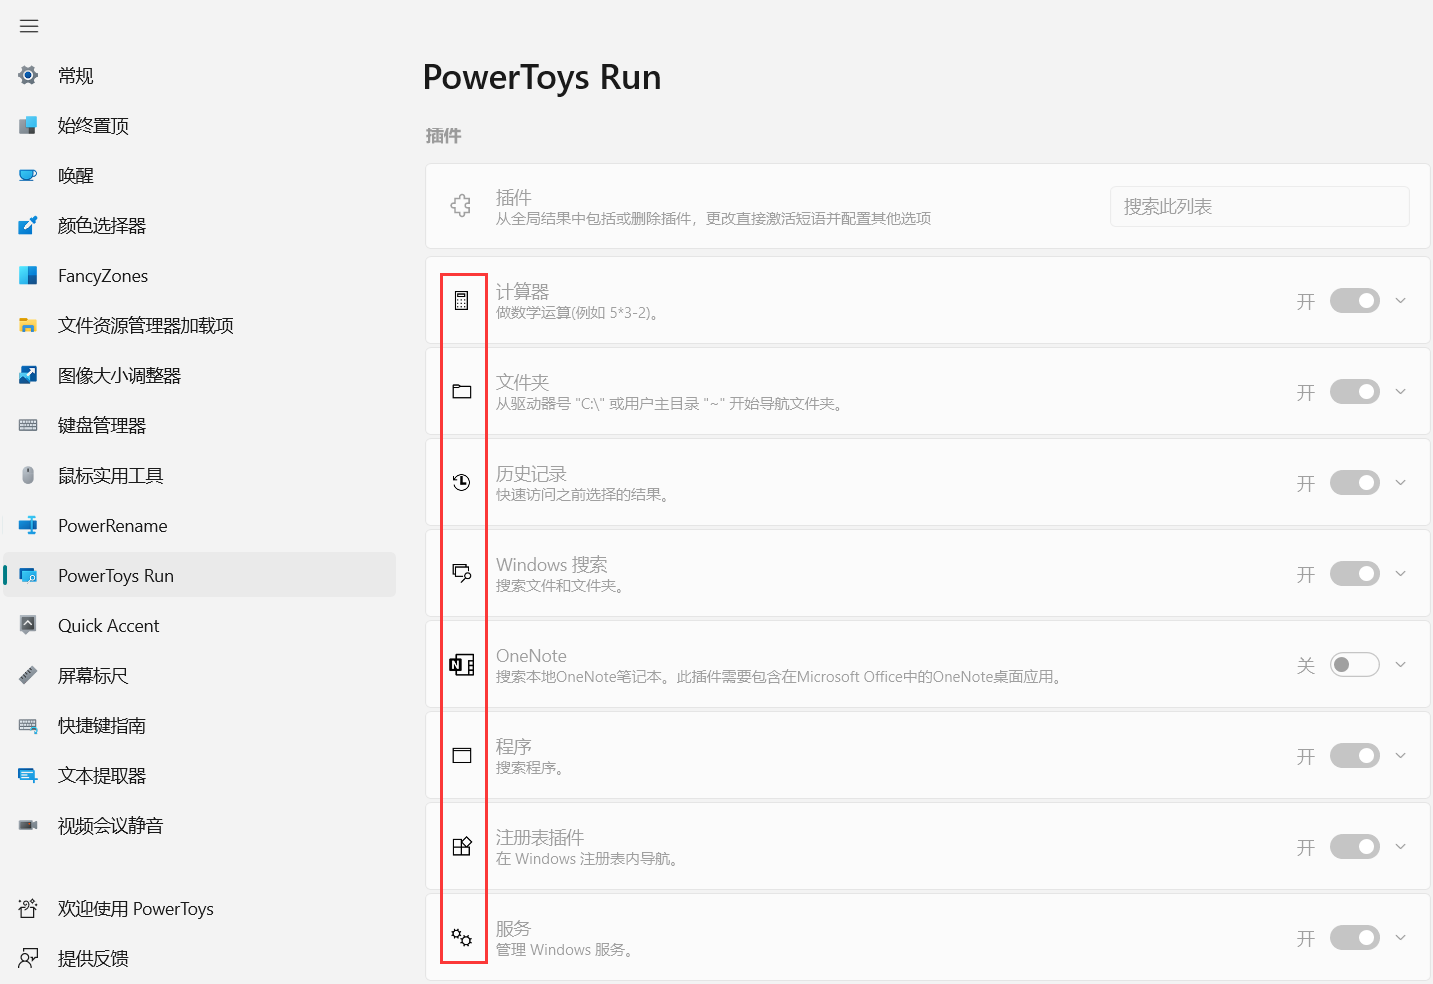Click 欢迎使用 PowerToys

pyautogui.click(x=135, y=908)
